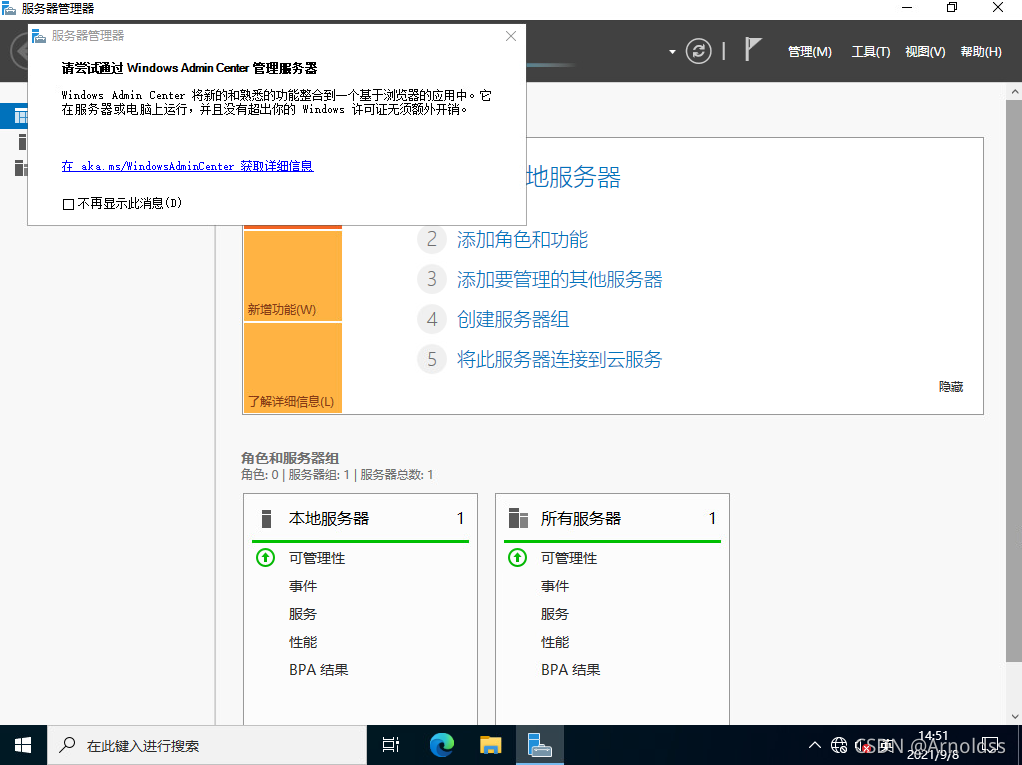Click green manageability icon in 本地服务器 tile

(265, 558)
